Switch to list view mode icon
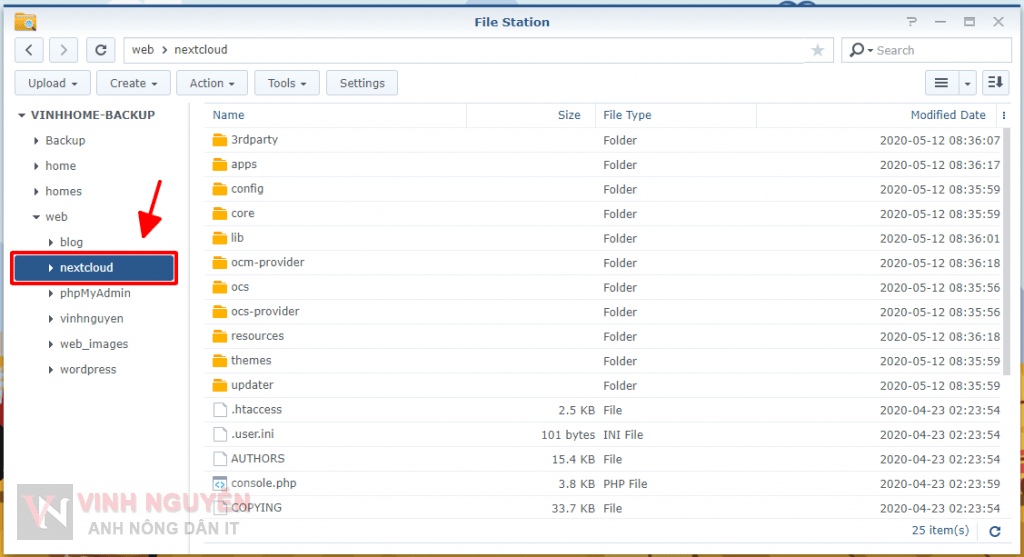1024x557 pixels. pos(941,83)
